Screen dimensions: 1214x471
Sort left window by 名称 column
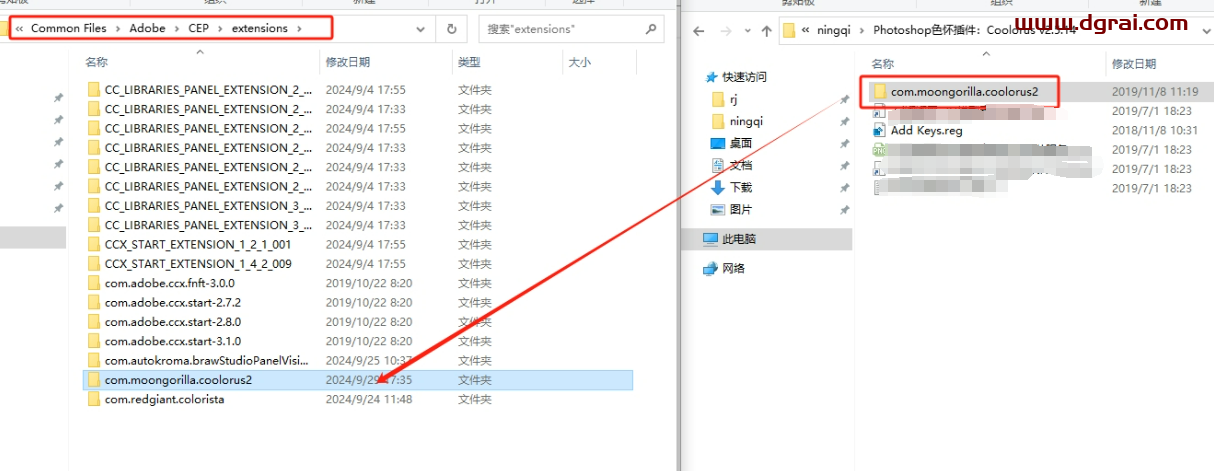[96, 62]
